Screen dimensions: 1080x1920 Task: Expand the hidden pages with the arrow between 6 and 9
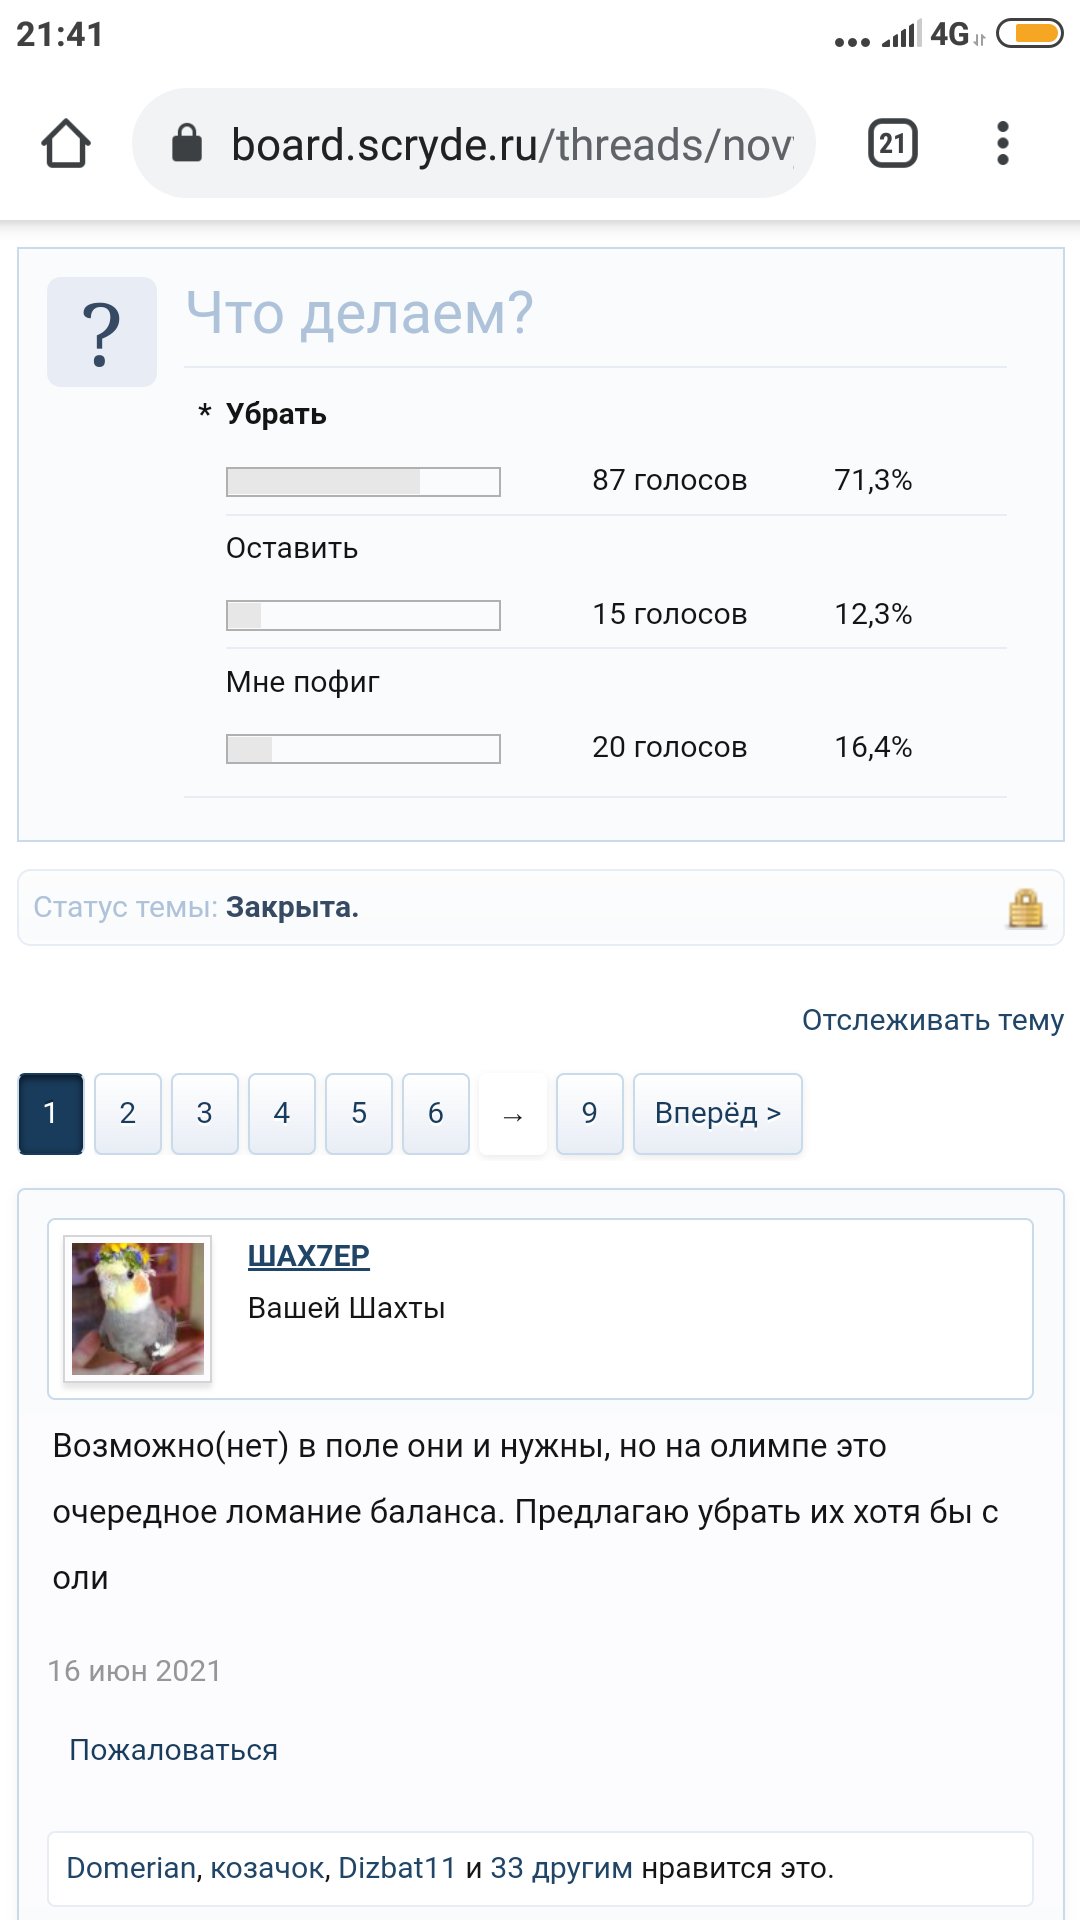512,1113
